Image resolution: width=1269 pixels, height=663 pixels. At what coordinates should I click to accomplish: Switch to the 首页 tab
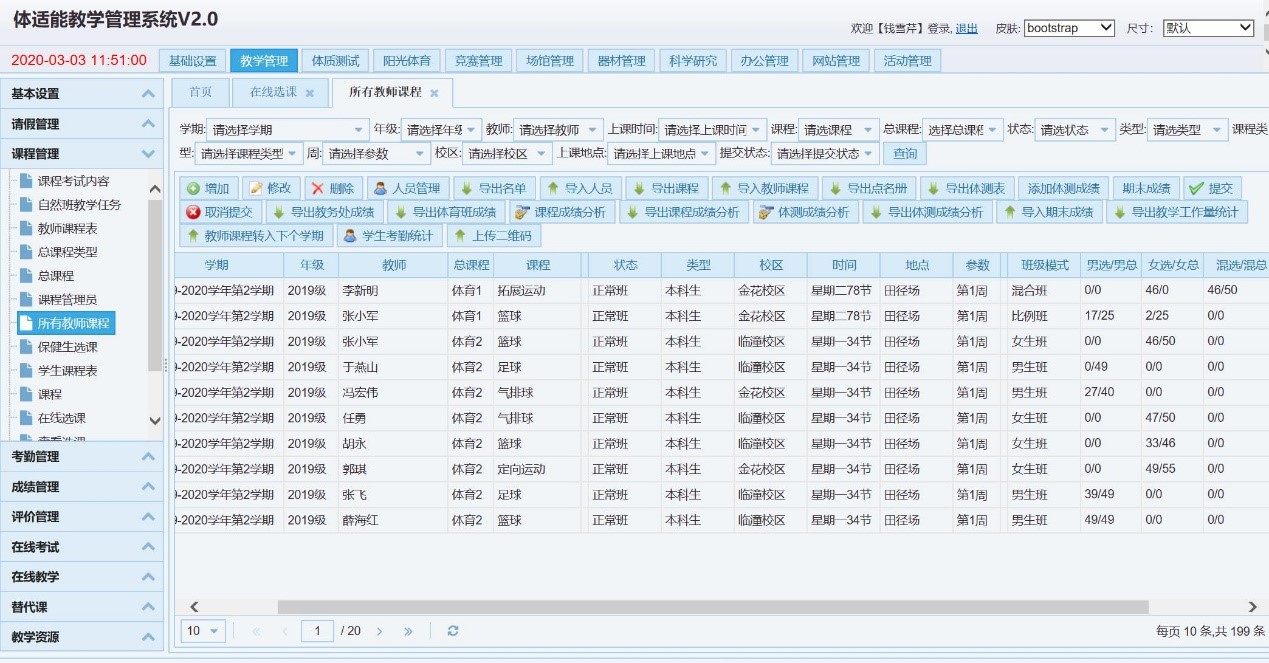201,92
